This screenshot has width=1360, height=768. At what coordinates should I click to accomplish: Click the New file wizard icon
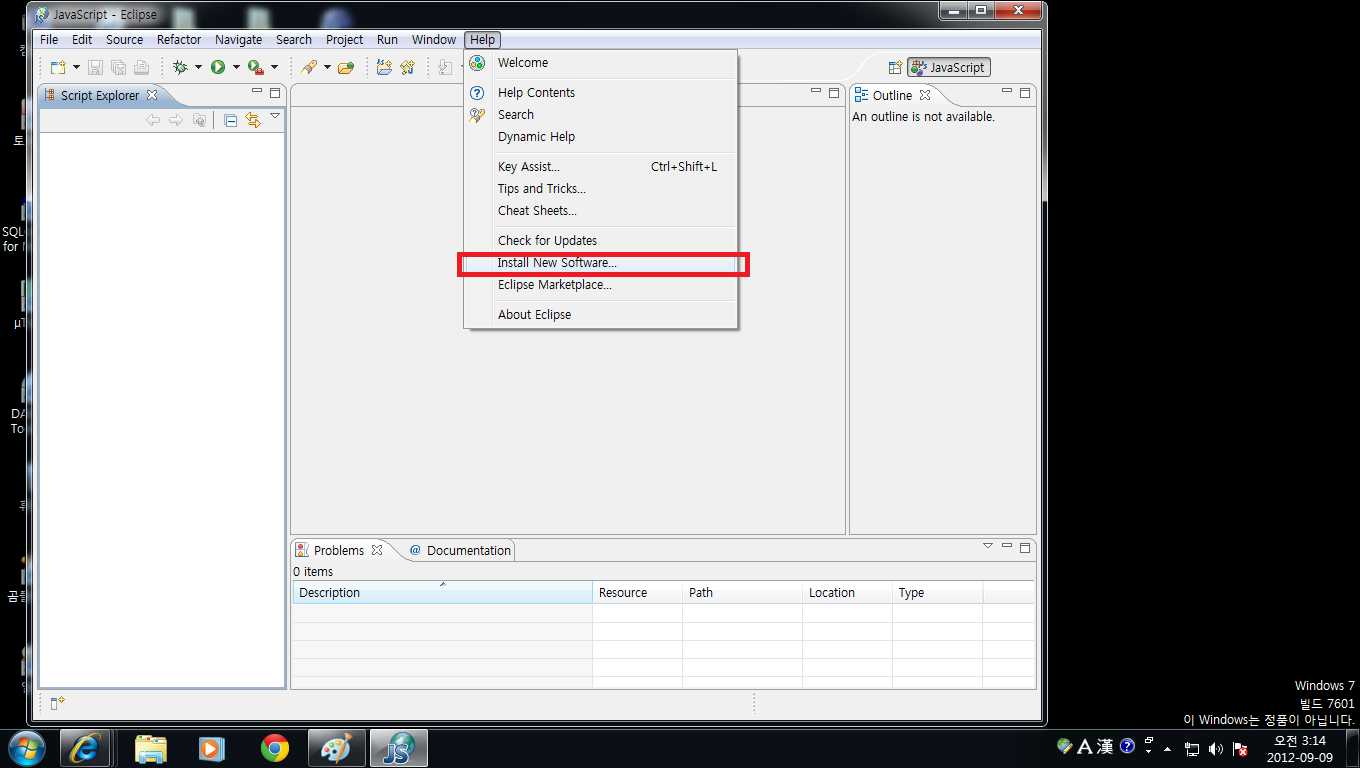(58, 67)
